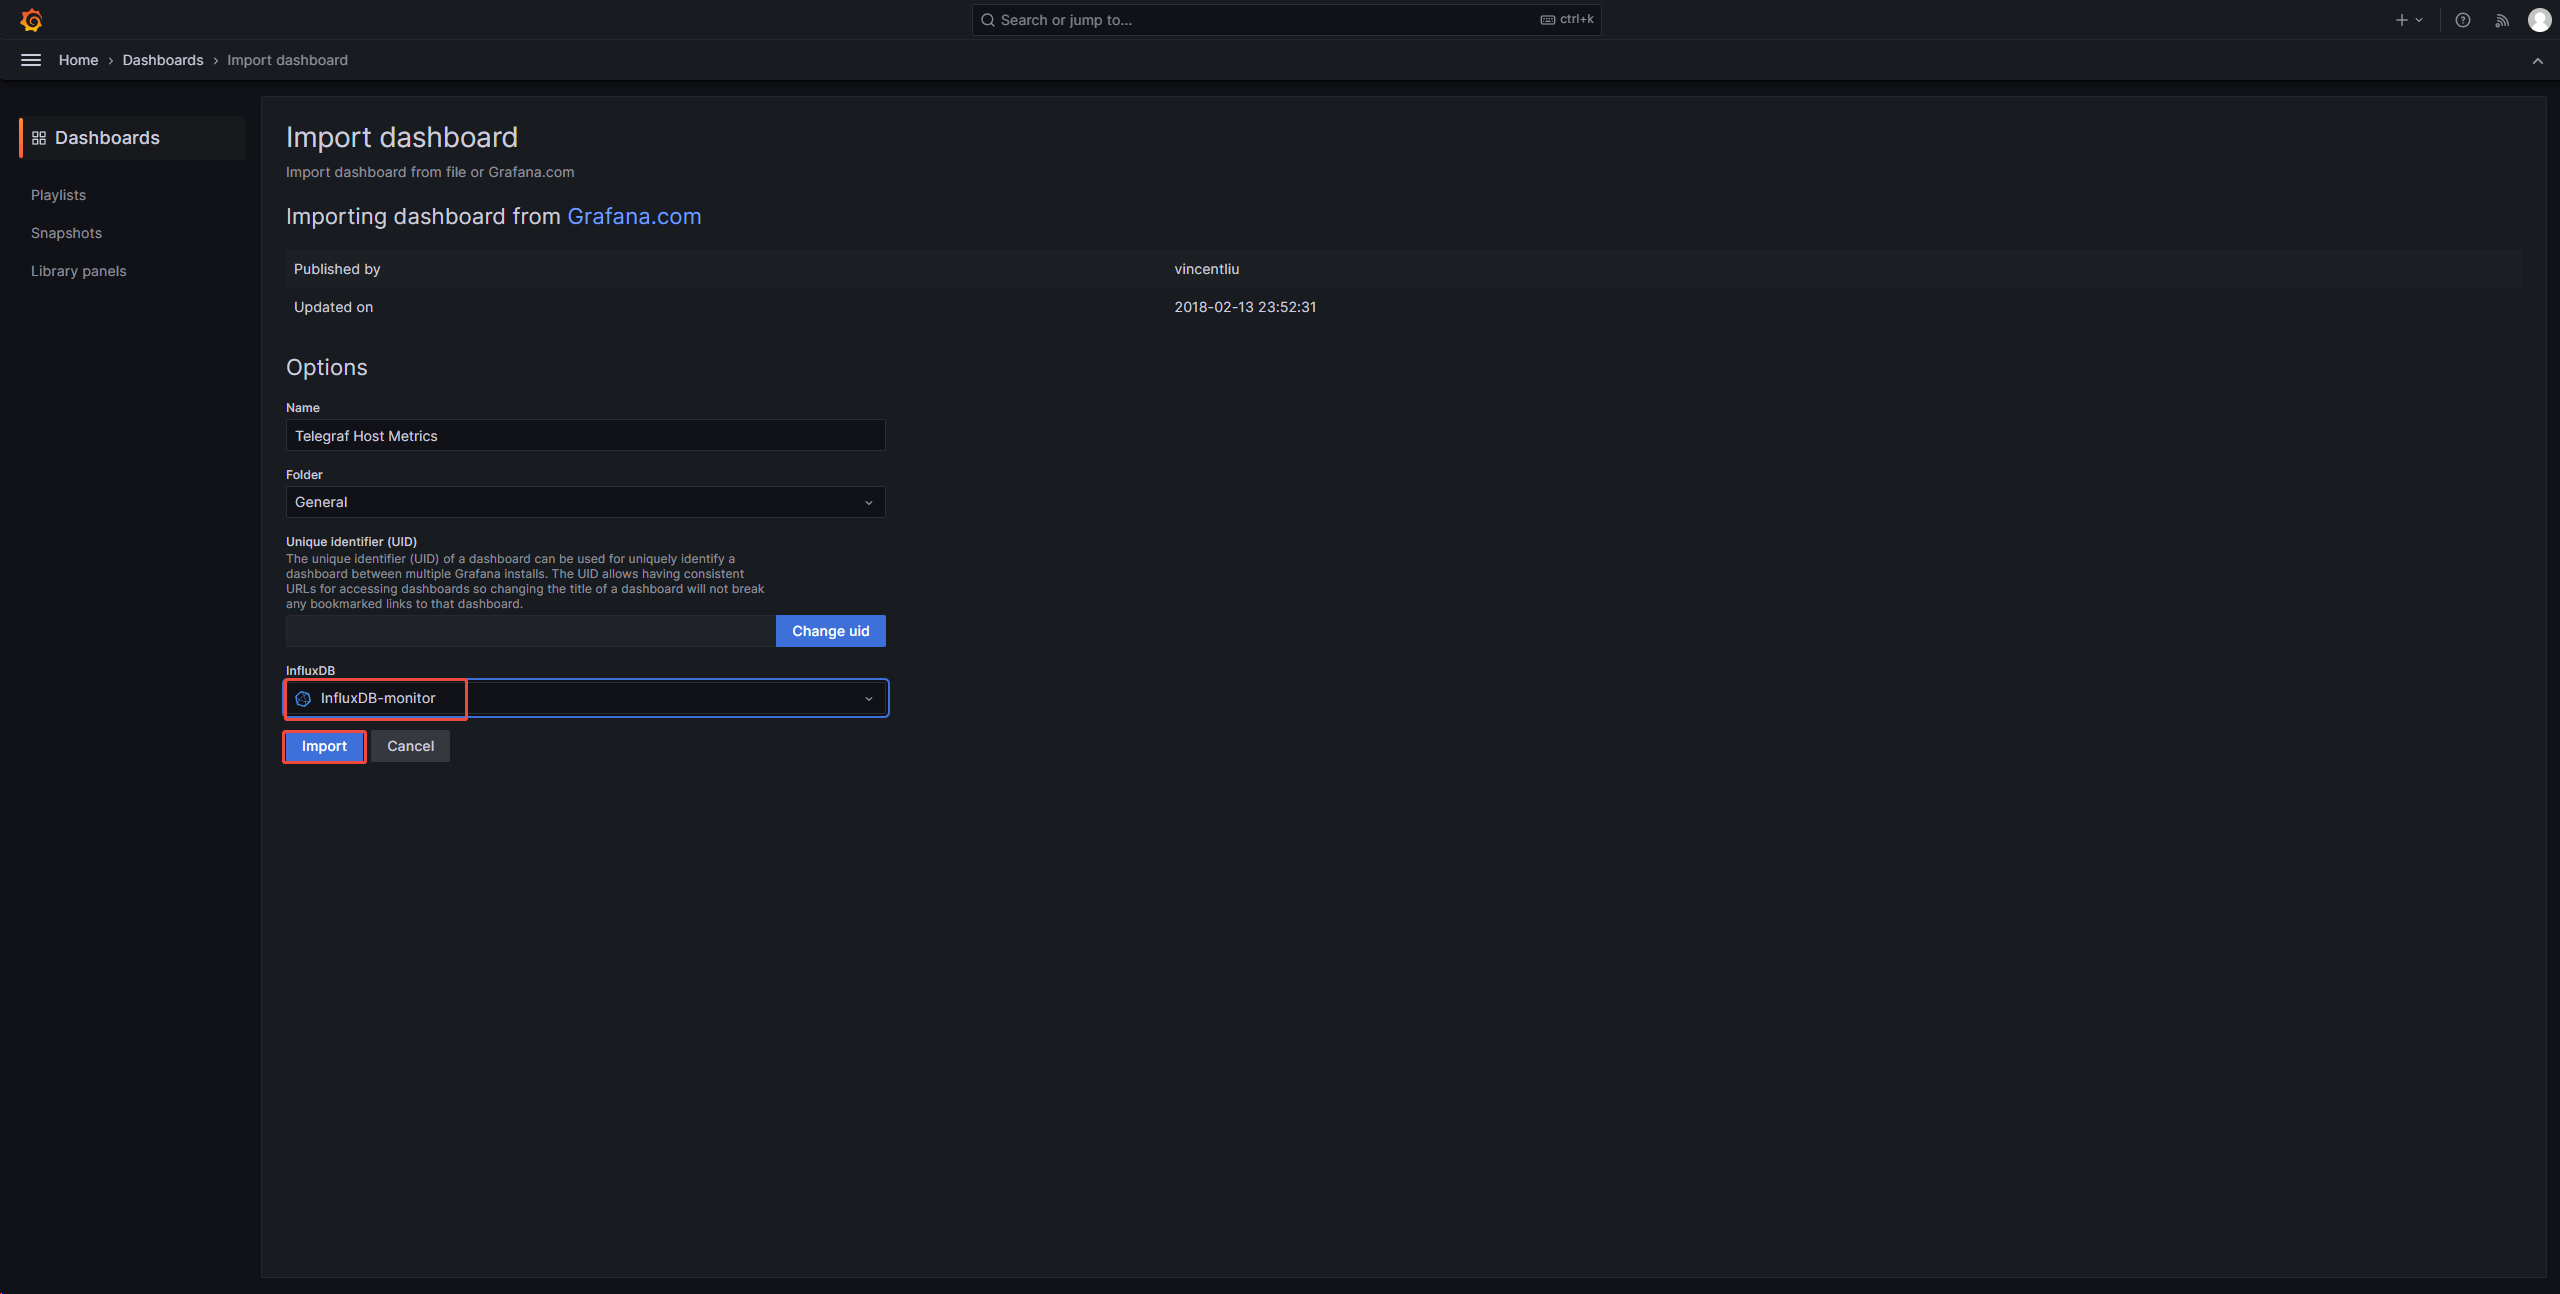Open the help question mark icon
Image resolution: width=2560 pixels, height=1294 pixels.
2463,20
